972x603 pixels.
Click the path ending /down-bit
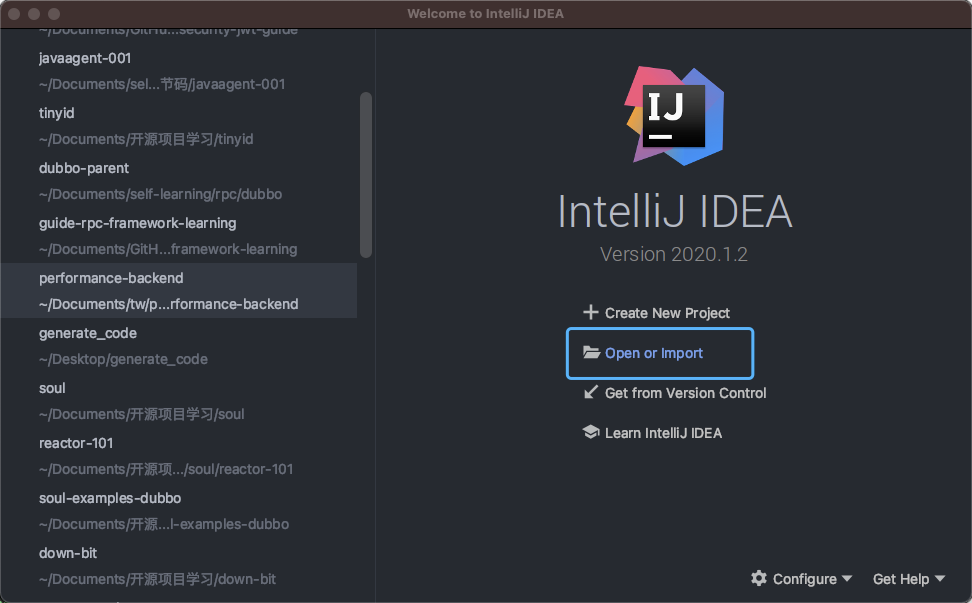pos(157,579)
